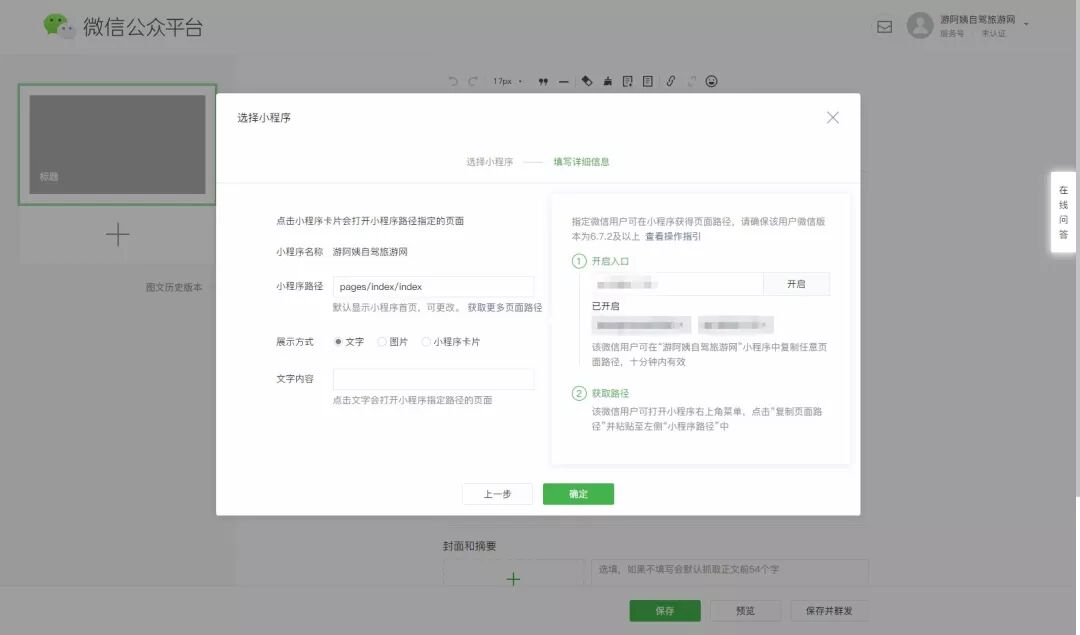Image resolution: width=1080 pixels, height=635 pixels.
Task: Add cover image with green plus
Action: click(513, 579)
